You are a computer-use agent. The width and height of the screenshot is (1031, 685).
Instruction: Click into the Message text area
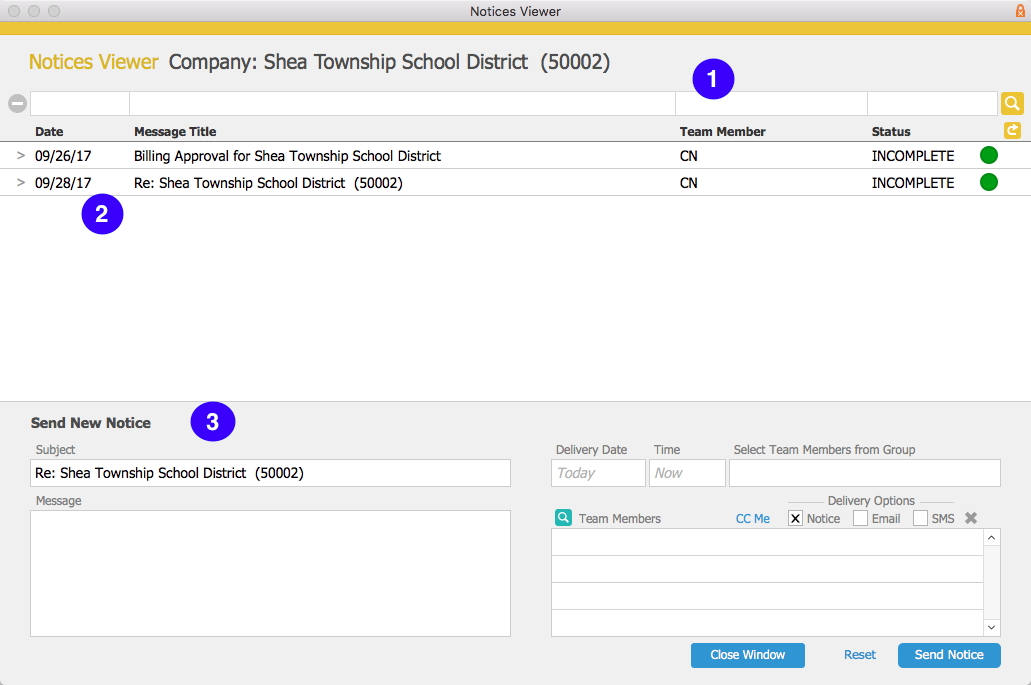pos(270,573)
